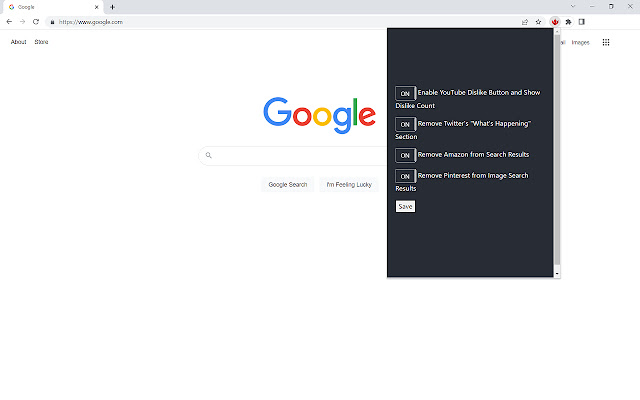Viewport: 640px width, 400px height.
Task: Toggle ON switch for Remove Pinterest results
Action: pyautogui.click(x=405, y=176)
